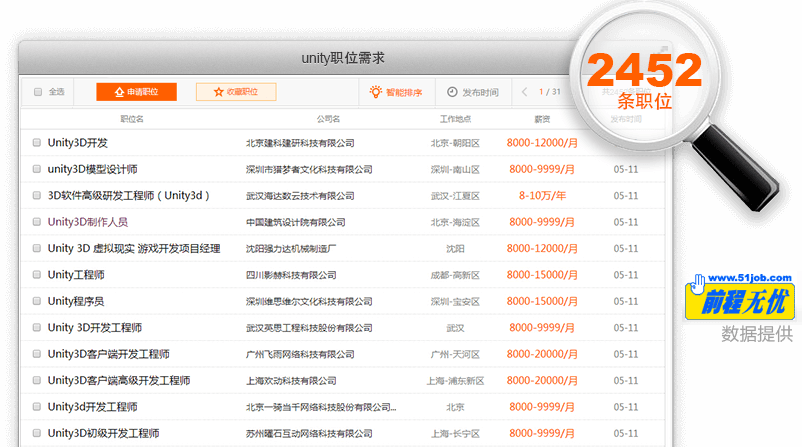The width and height of the screenshot is (802, 447).
Task: Click the 申请职位 apply button
Action: 137,92
